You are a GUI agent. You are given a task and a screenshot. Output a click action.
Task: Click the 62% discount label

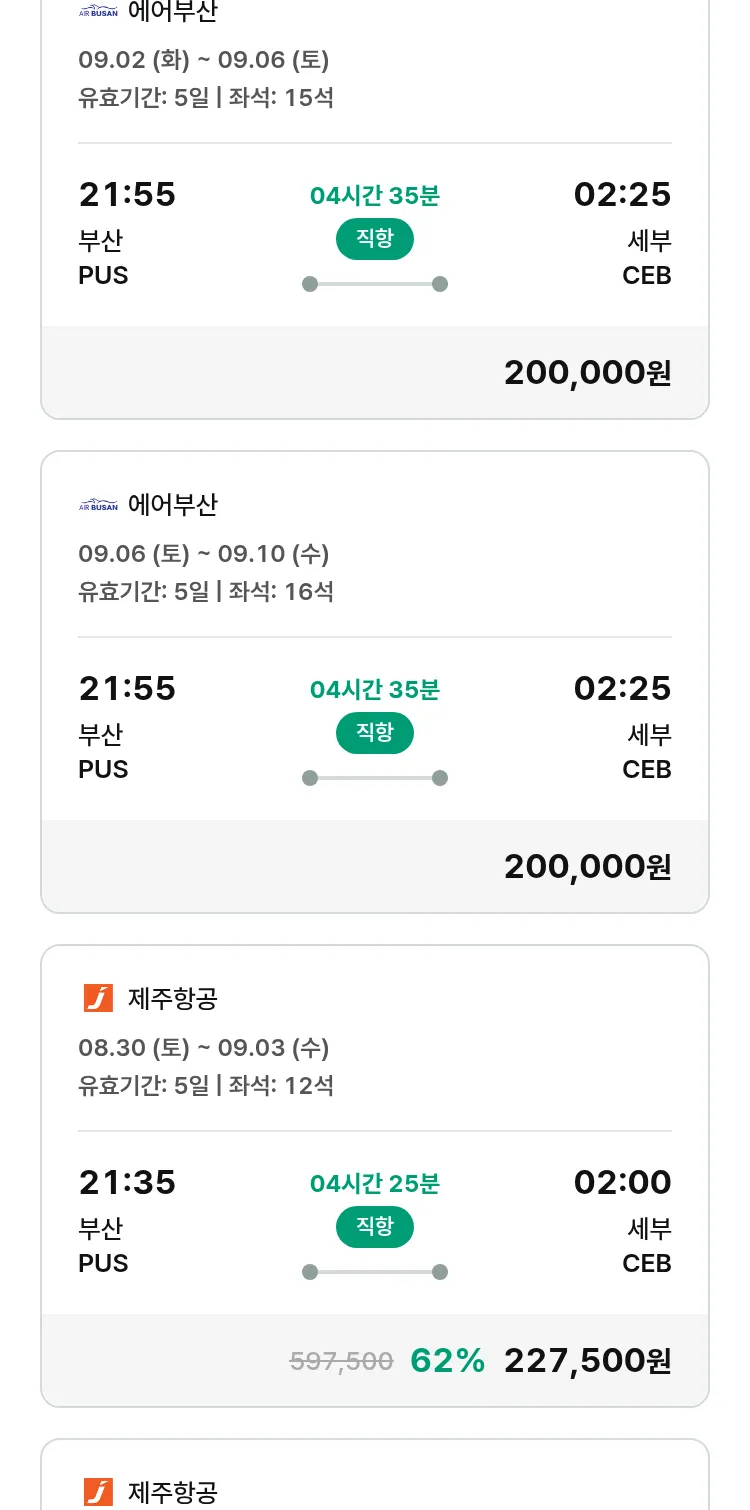click(447, 1360)
